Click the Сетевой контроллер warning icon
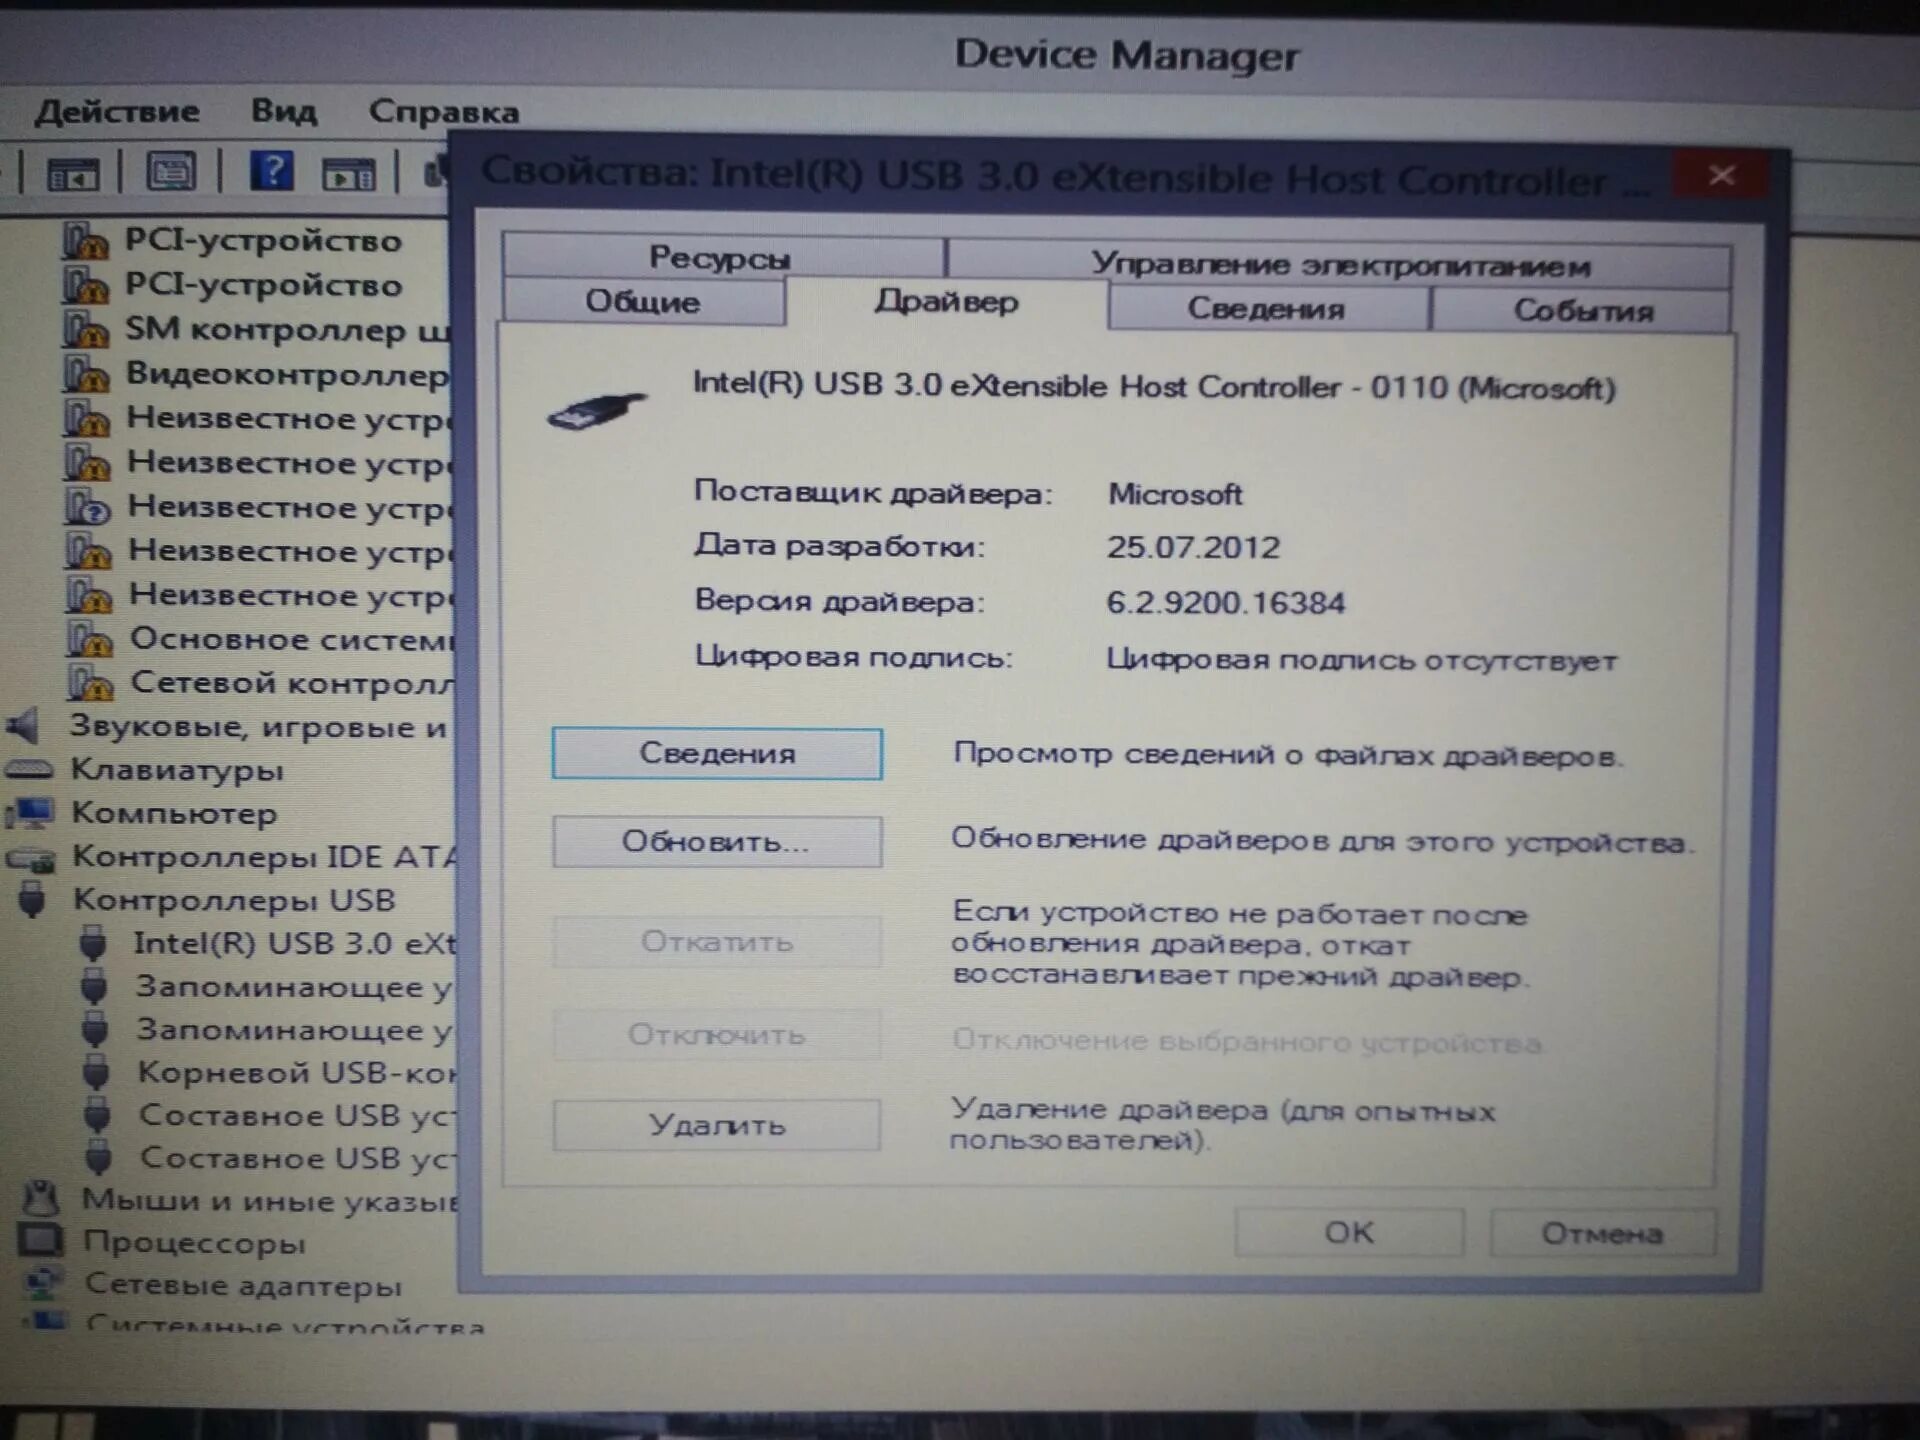Screen dimensions: 1920x1440 pos(90,683)
